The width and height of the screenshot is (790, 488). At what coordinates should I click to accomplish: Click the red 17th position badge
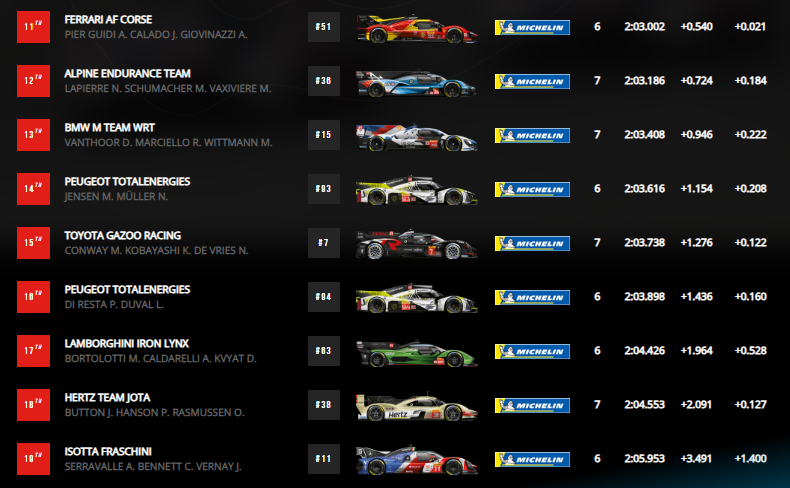point(33,351)
